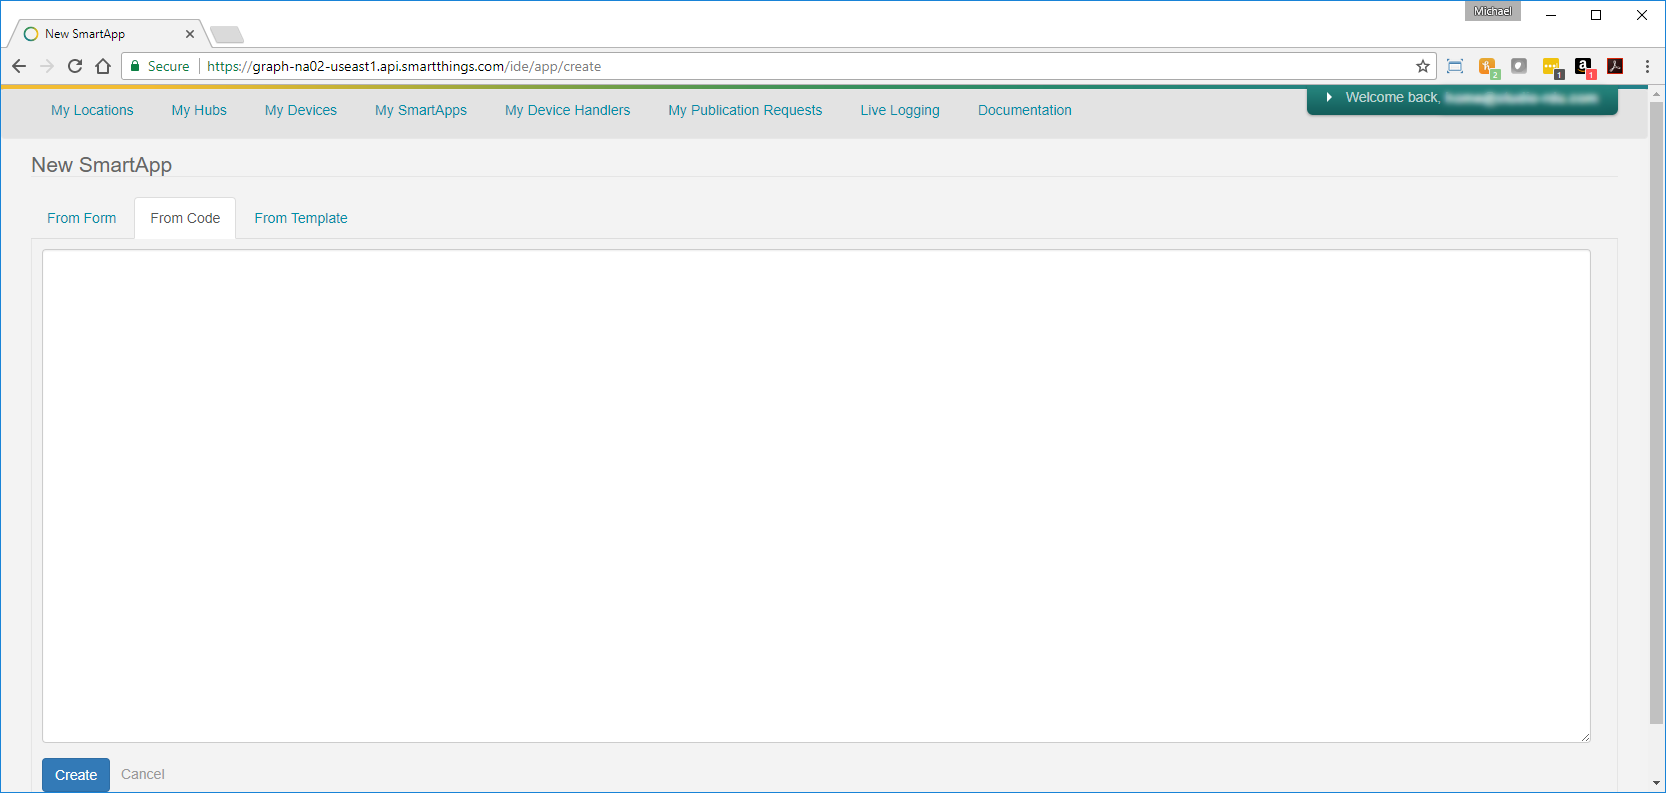Open Live Logging page
The image size is (1666, 793).
900,110
